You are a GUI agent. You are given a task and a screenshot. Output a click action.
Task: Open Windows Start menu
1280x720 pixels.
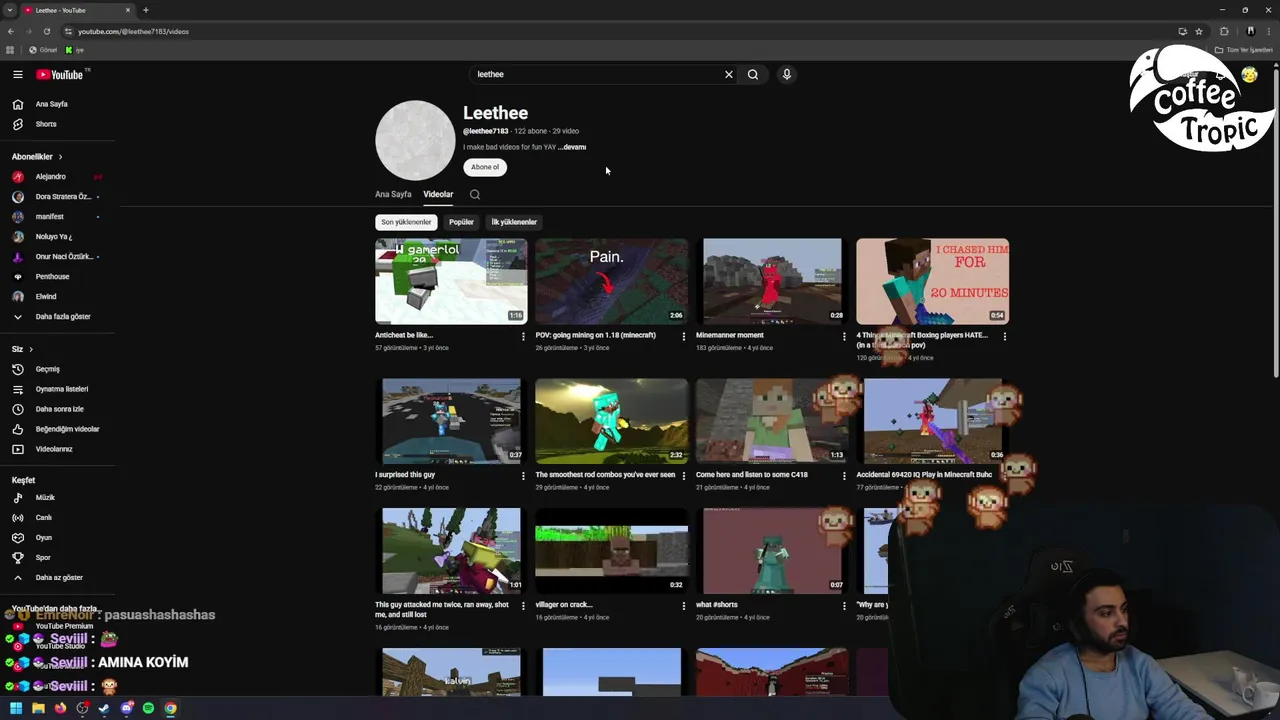click(x=16, y=708)
